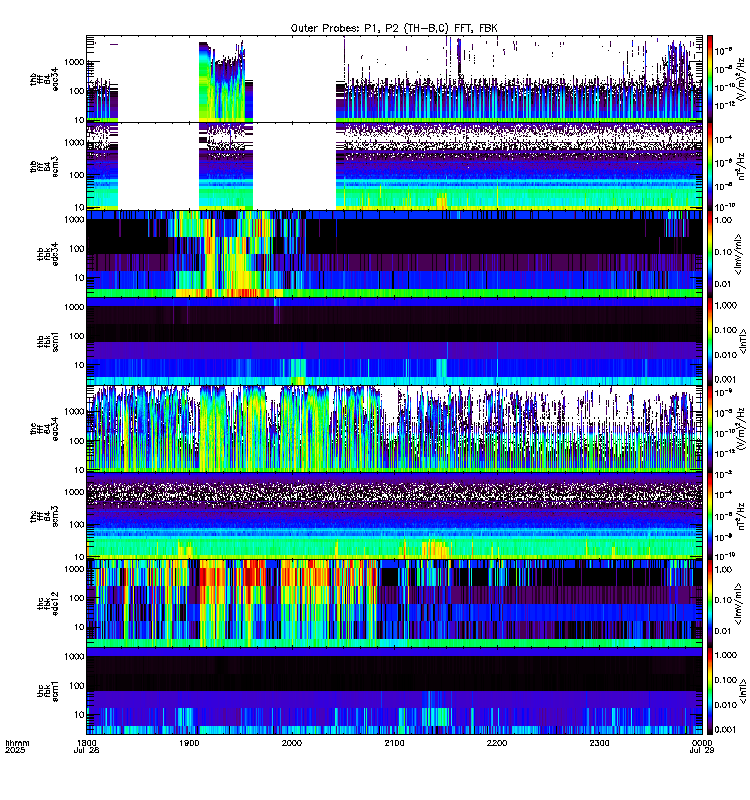This screenshot has width=750, height=800.
Task: Click the thc fff scm3 spectrogram panel
Action: 394,516
